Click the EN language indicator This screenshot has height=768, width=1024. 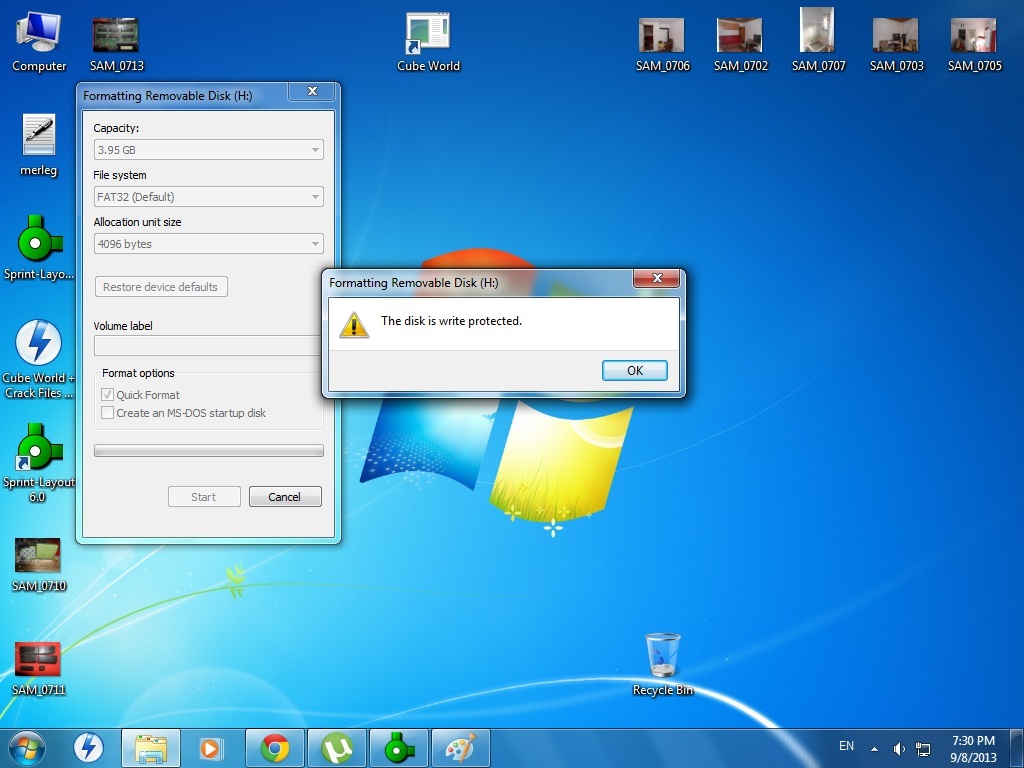[846, 746]
